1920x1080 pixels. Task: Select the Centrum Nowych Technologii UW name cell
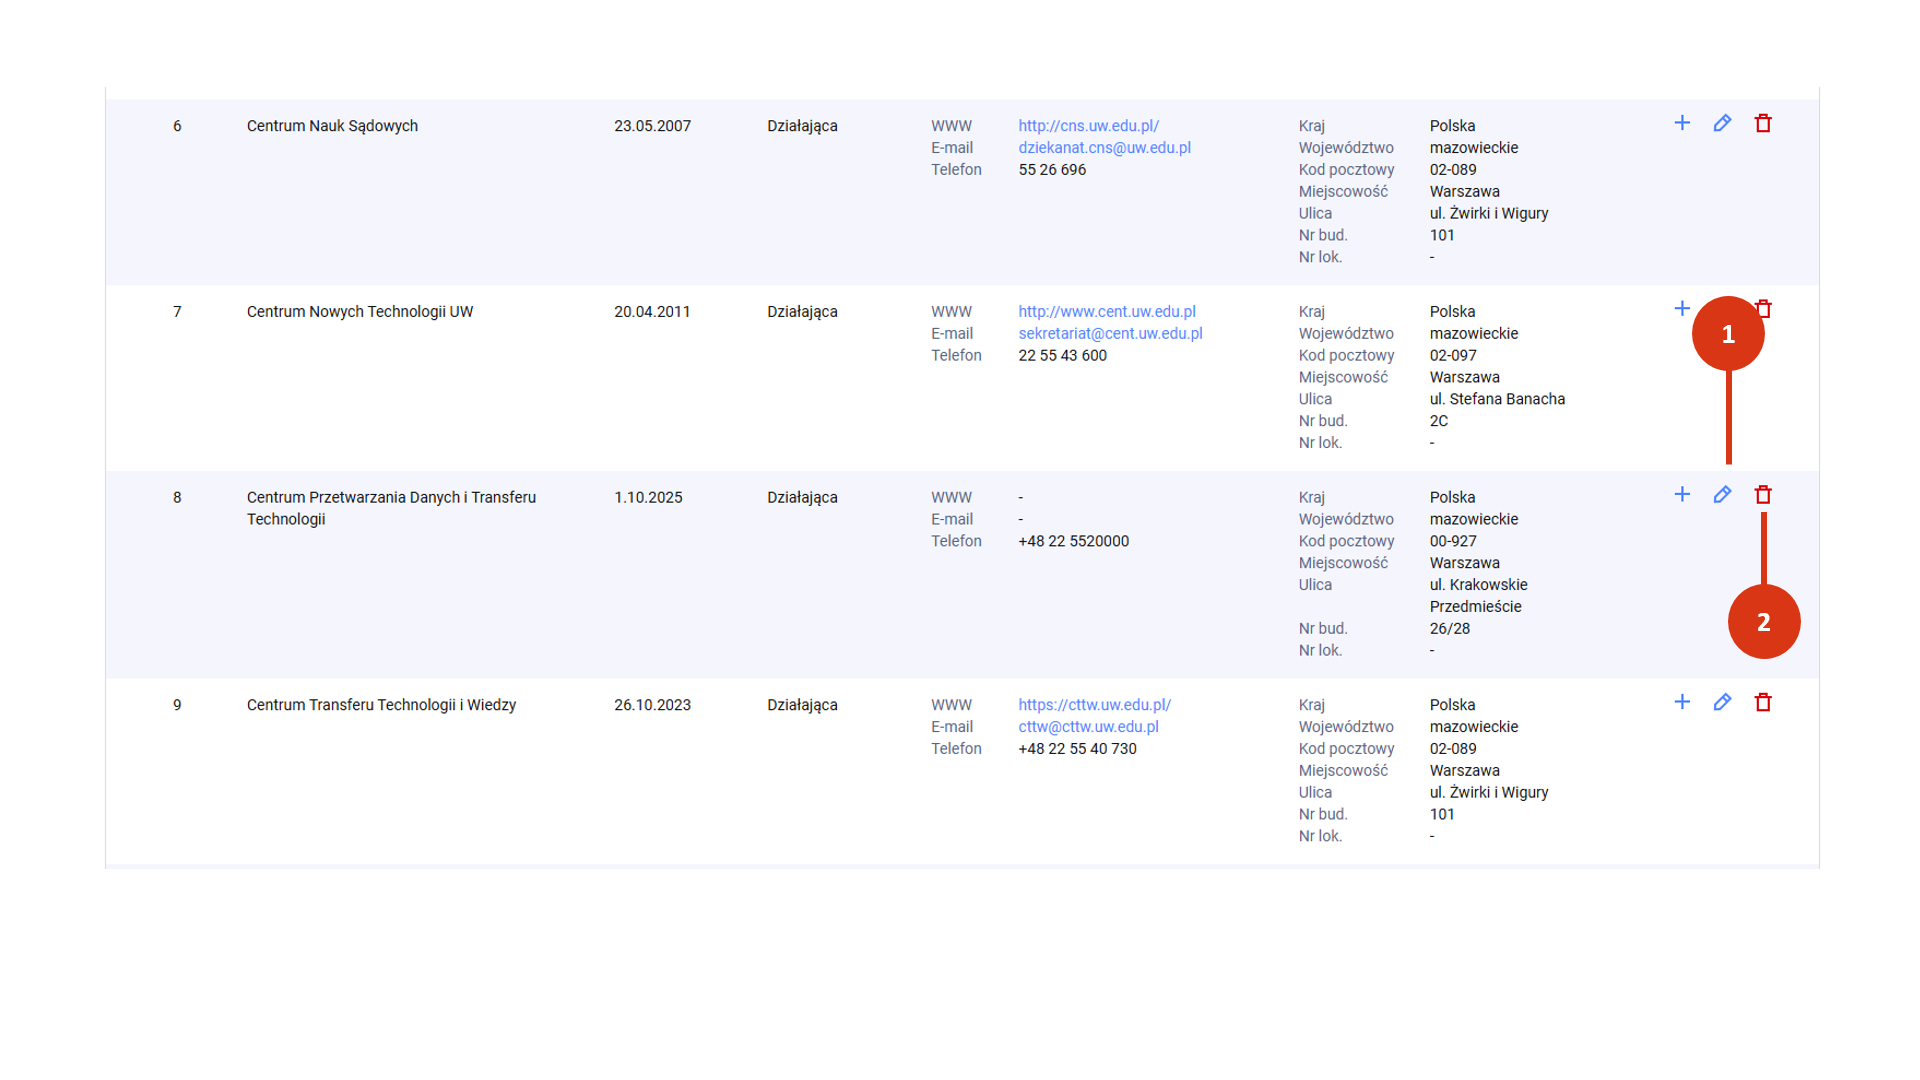[360, 312]
